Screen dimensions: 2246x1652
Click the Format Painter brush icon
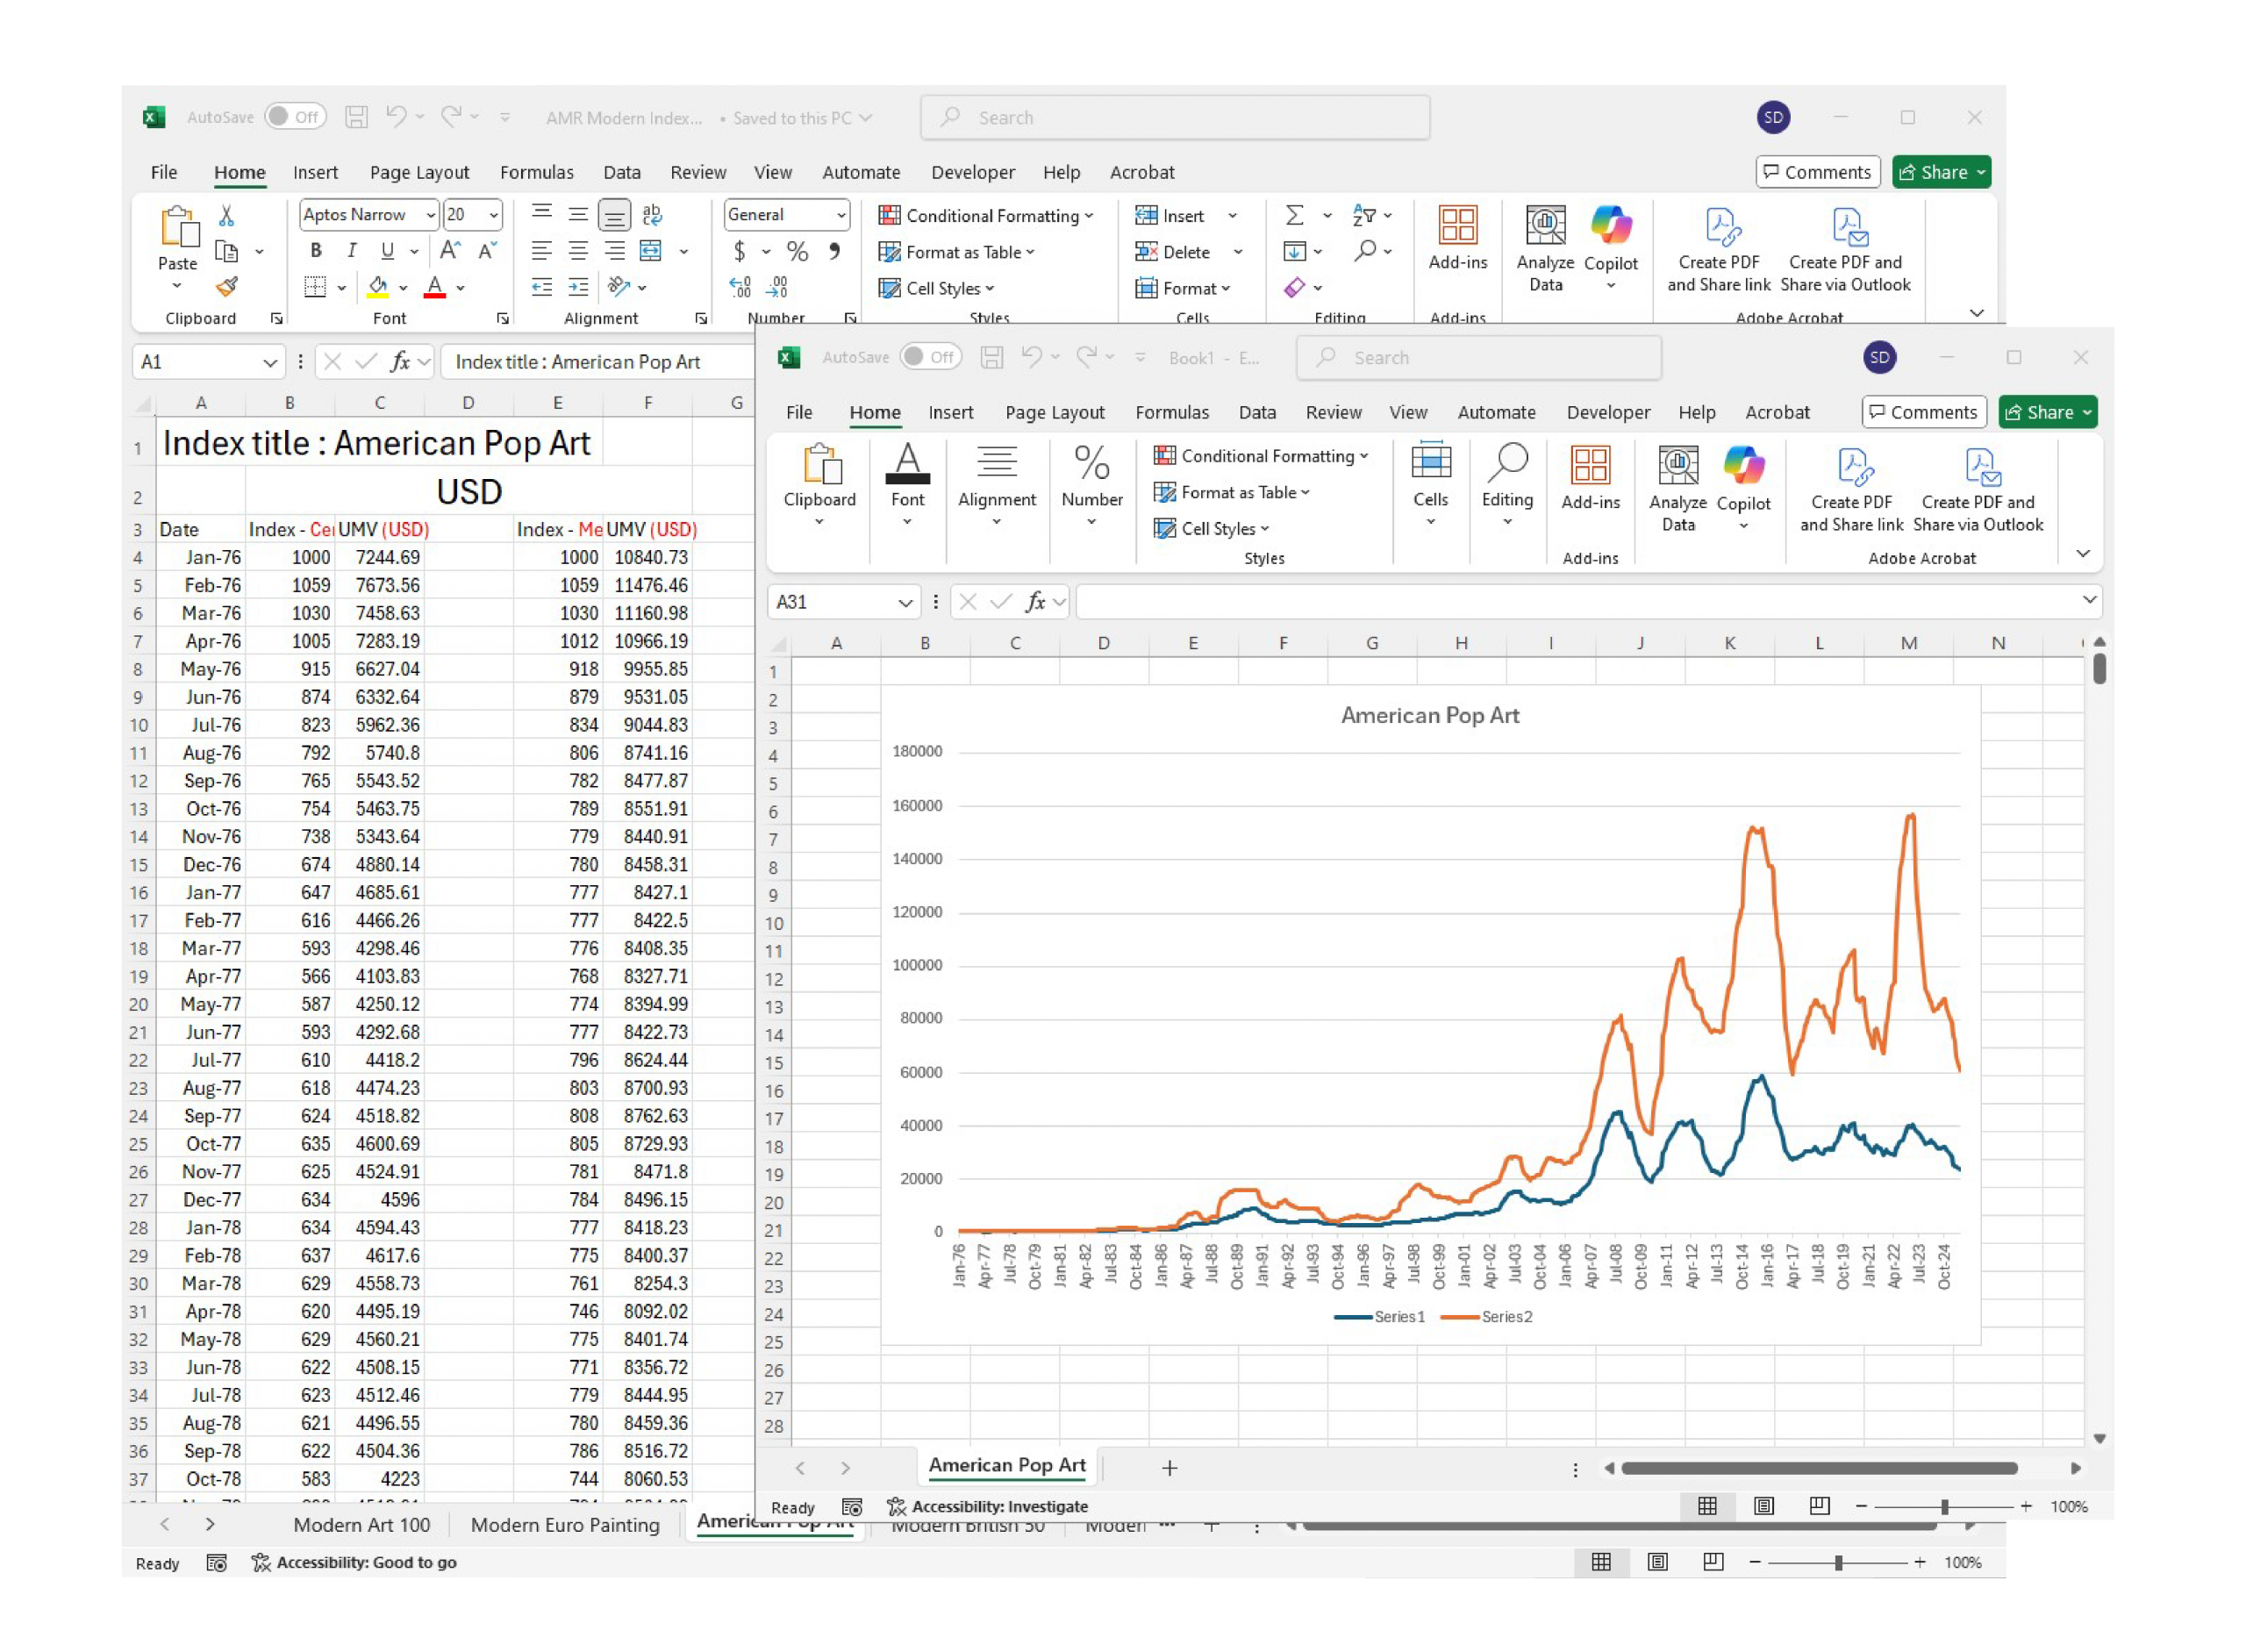pyautogui.click(x=227, y=287)
